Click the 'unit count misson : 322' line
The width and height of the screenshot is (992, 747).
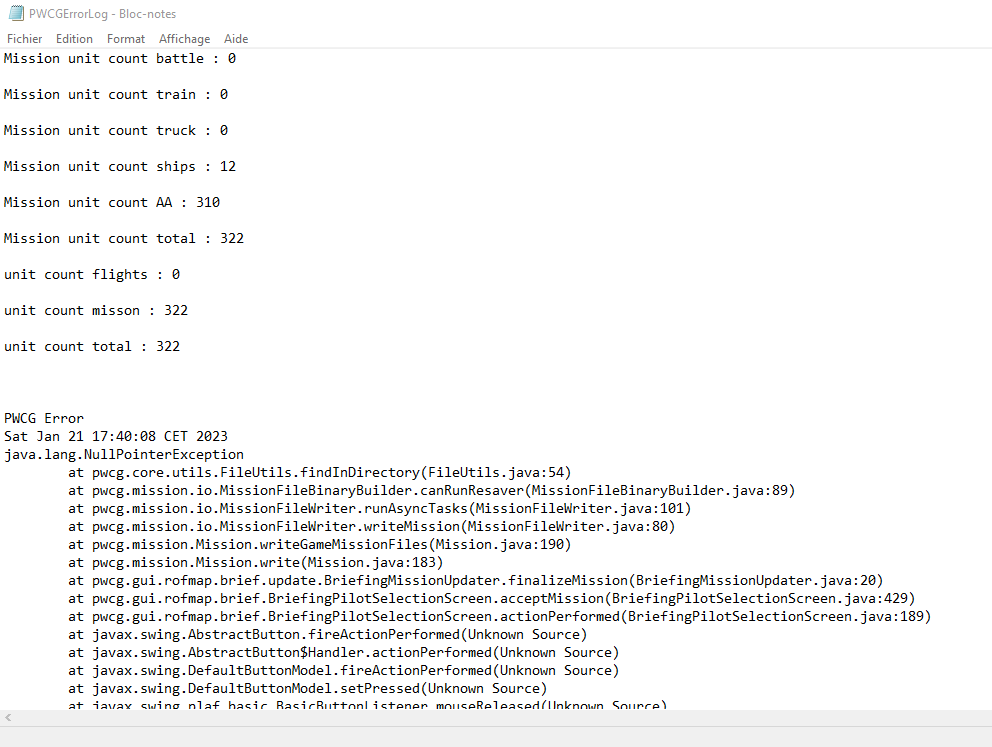coord(96,311)
